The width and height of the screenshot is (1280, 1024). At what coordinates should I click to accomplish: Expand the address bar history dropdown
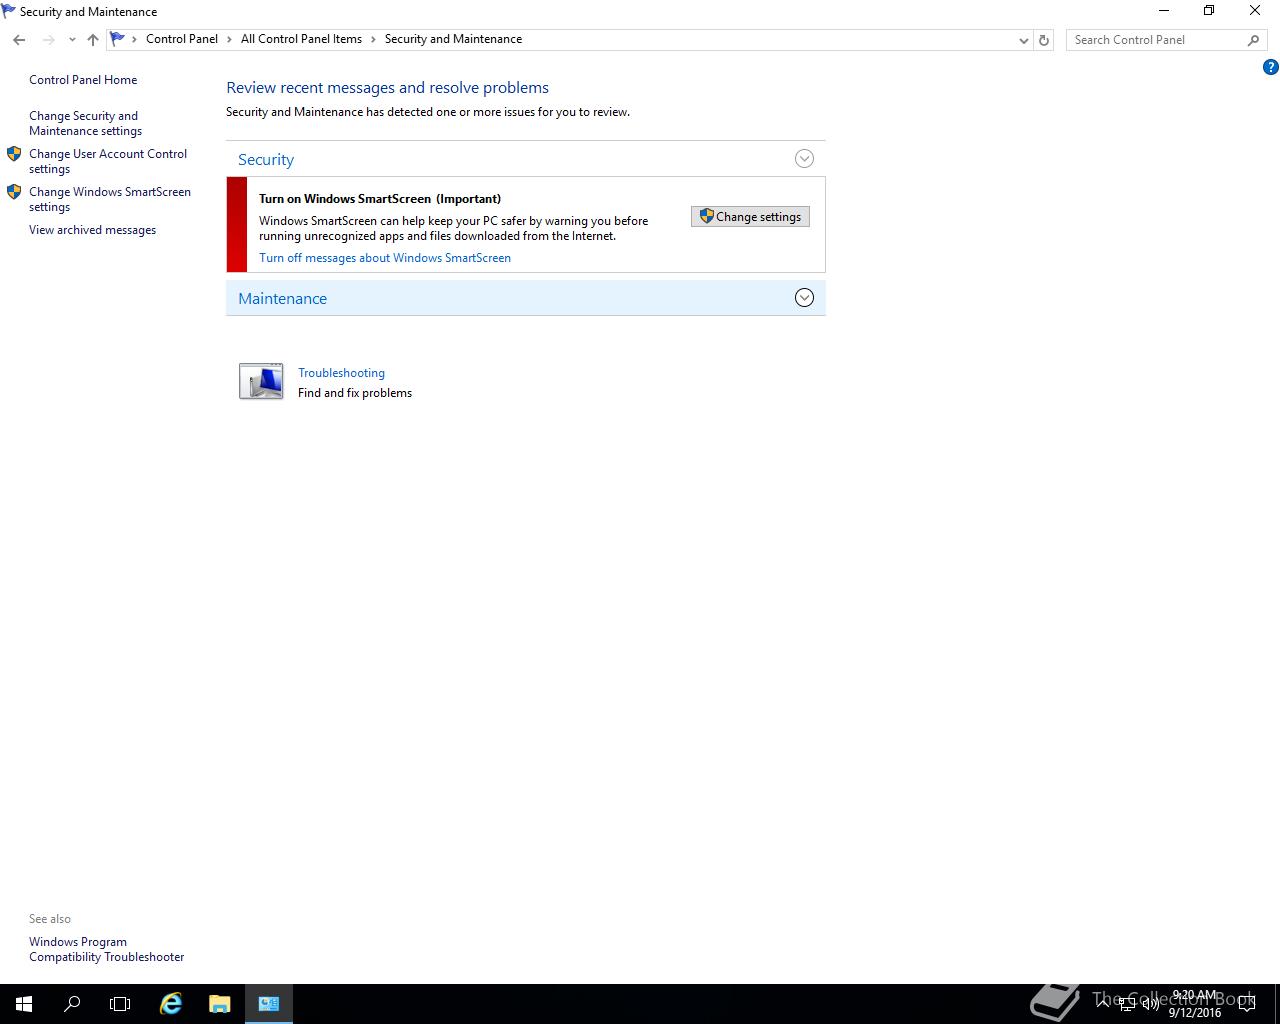coord(1023,40)
